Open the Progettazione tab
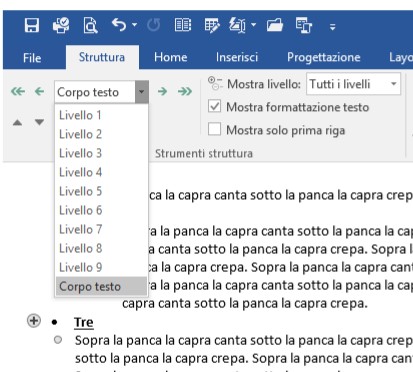Screen dimensions: 413x372 click(324, 57)
